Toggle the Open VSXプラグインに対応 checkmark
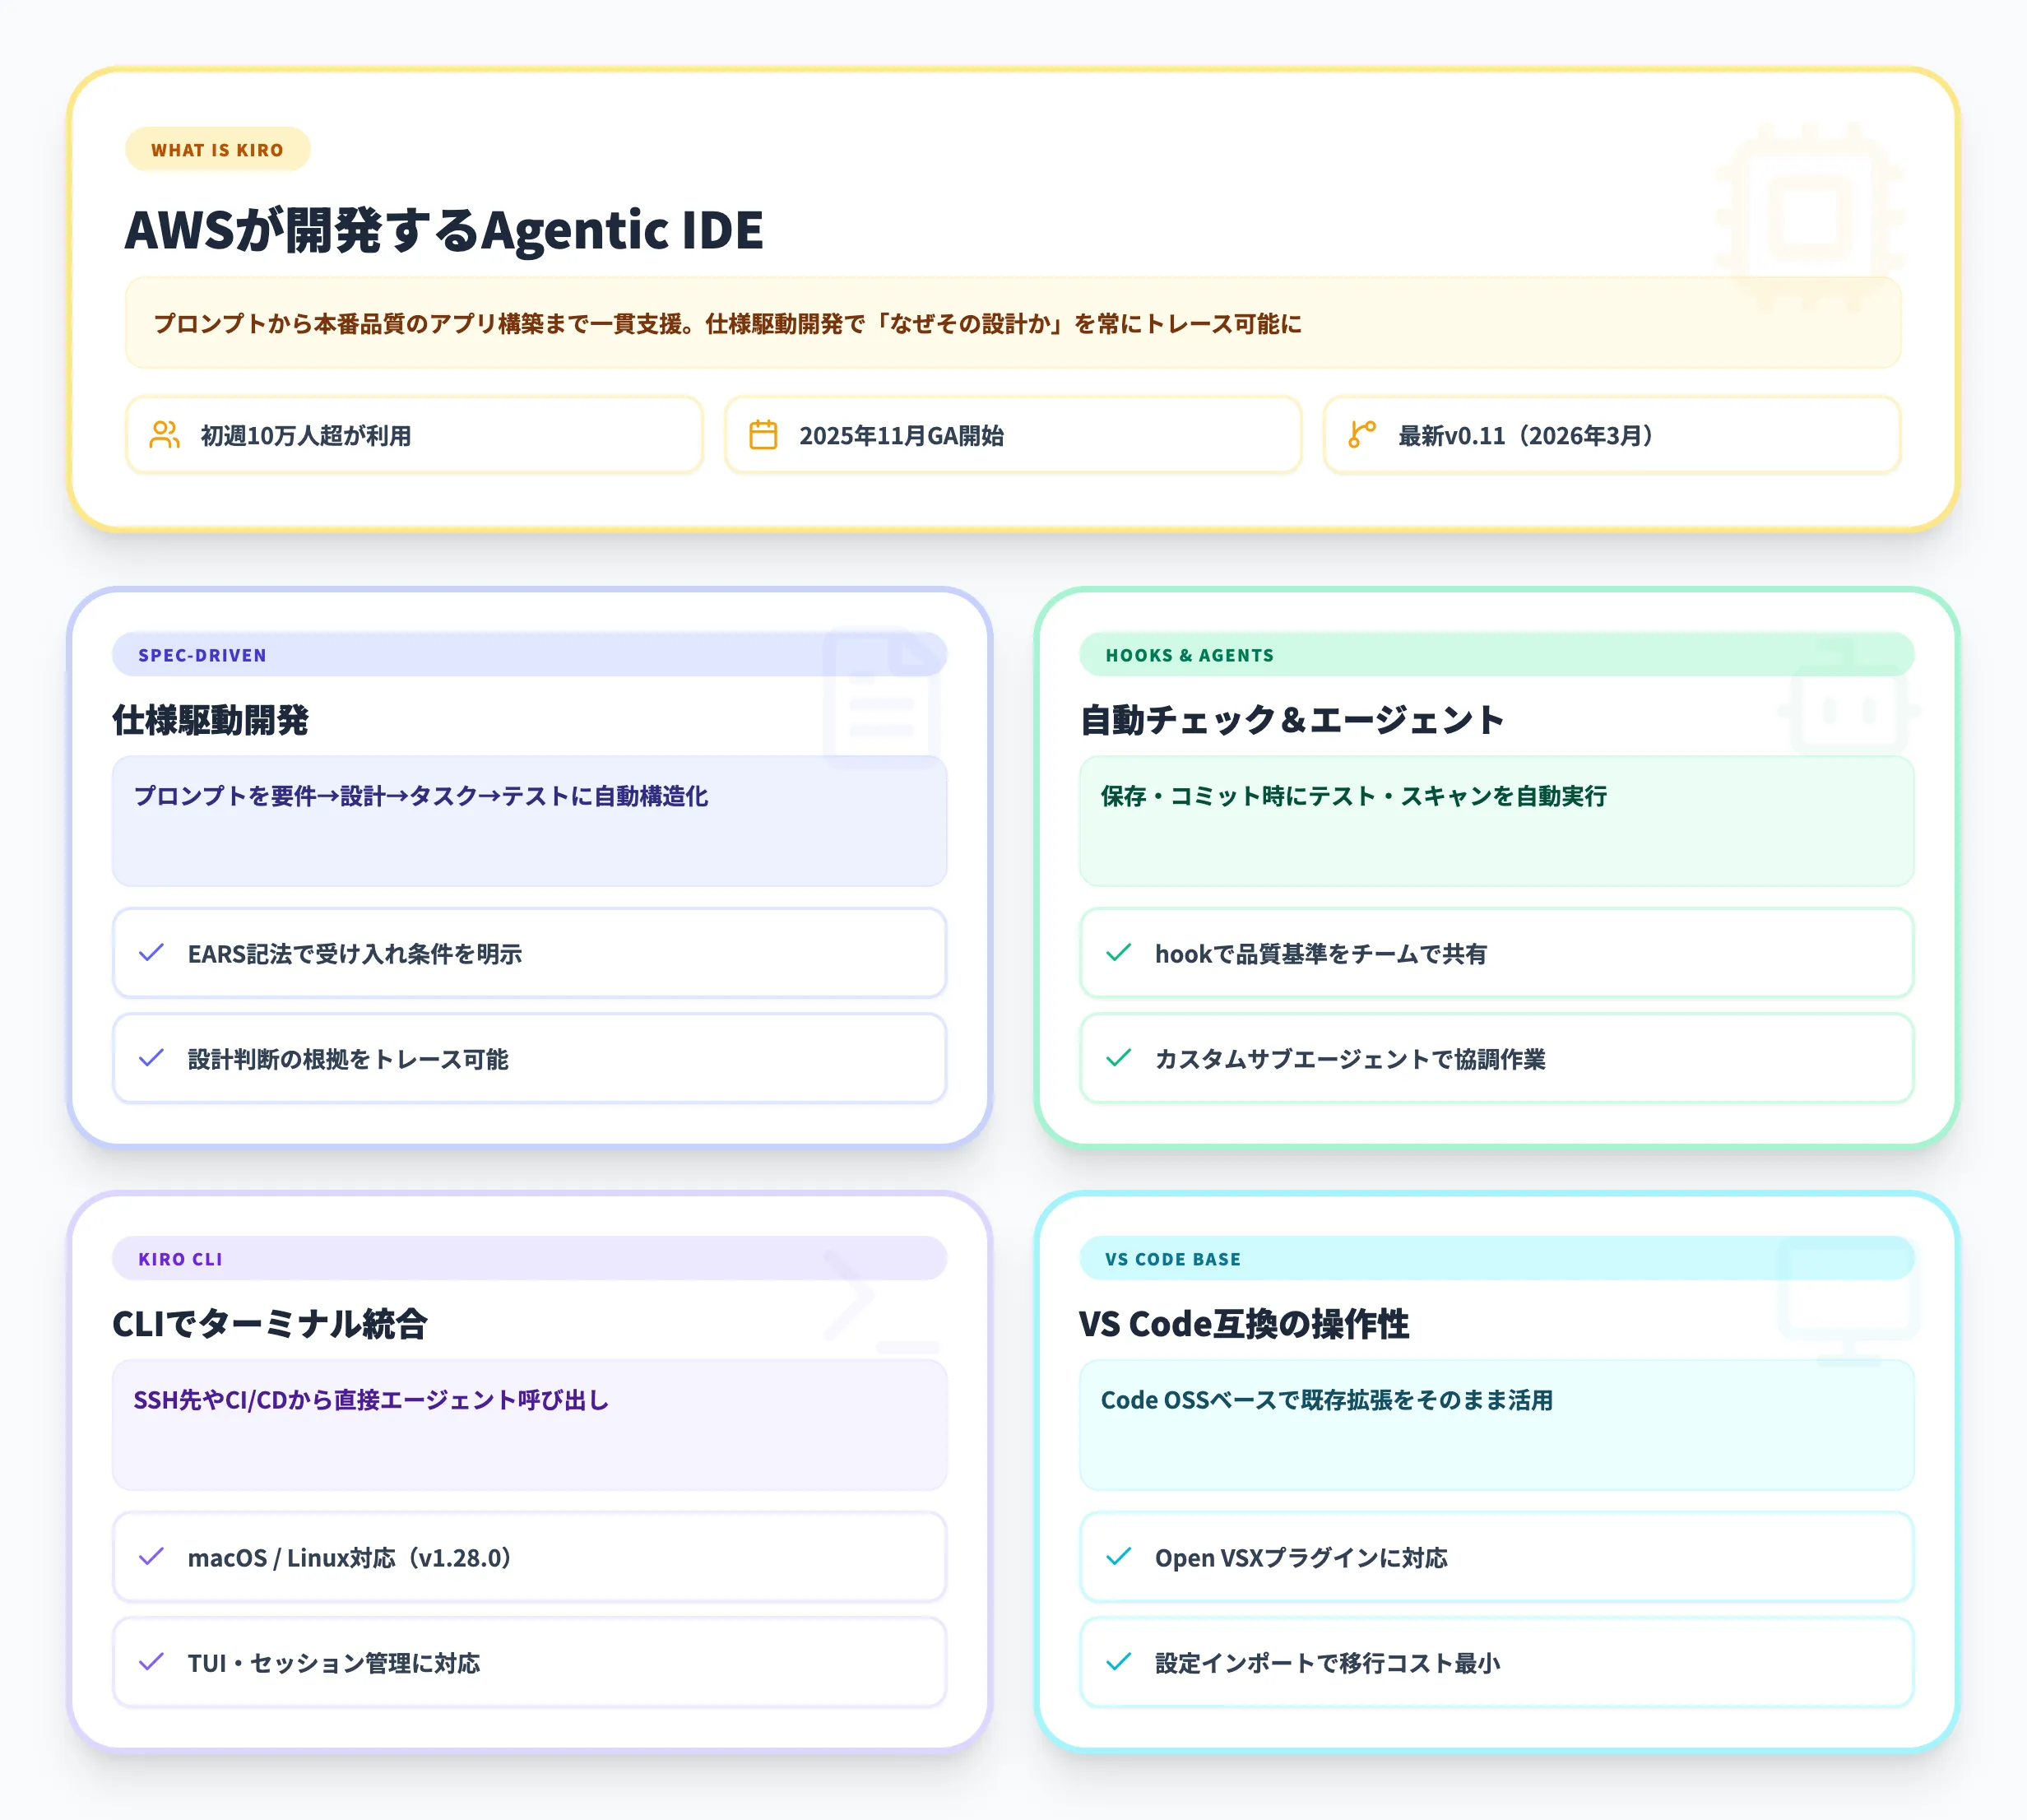 click(1117, 1557)
